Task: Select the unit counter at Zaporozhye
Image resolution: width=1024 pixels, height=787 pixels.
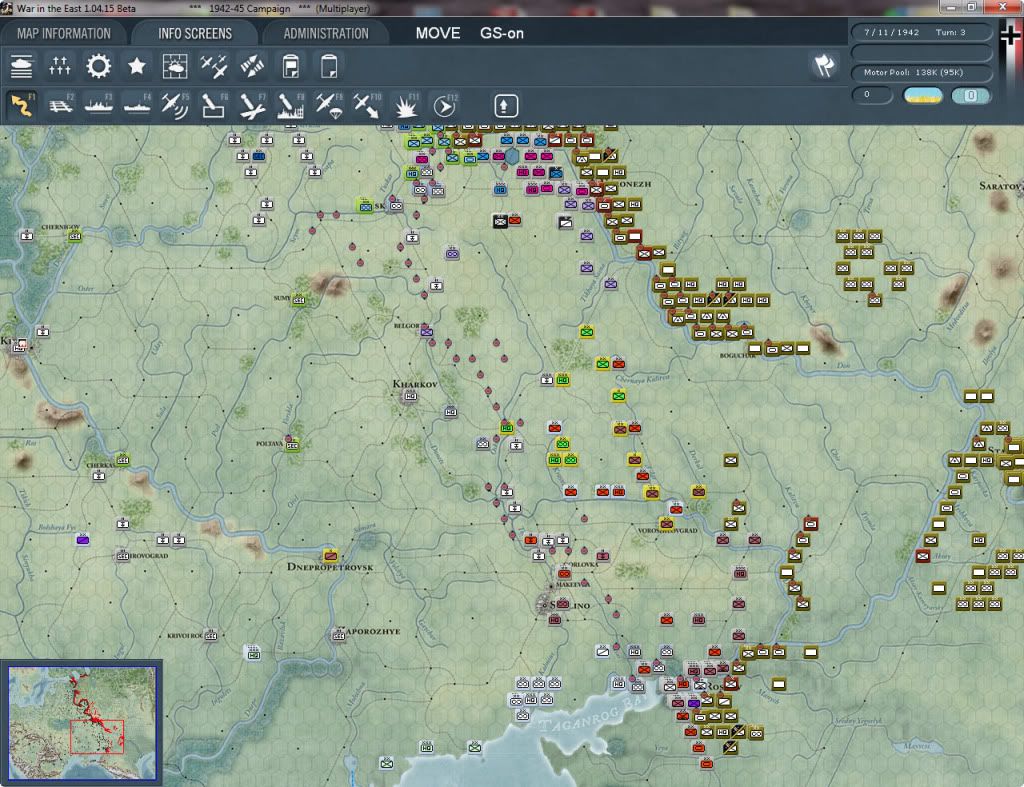Action: coord(338,635)
